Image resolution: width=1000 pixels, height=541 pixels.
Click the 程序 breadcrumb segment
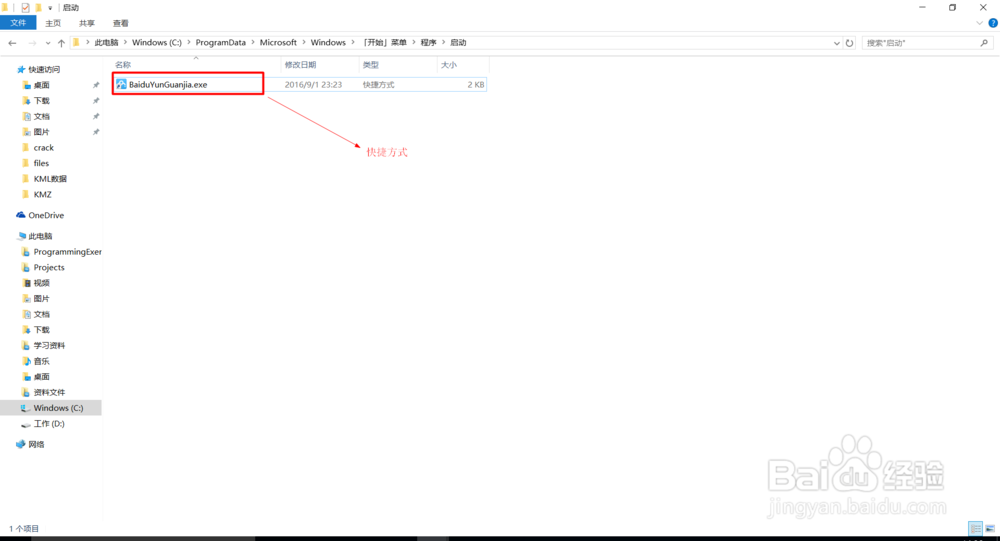[429, 43]
